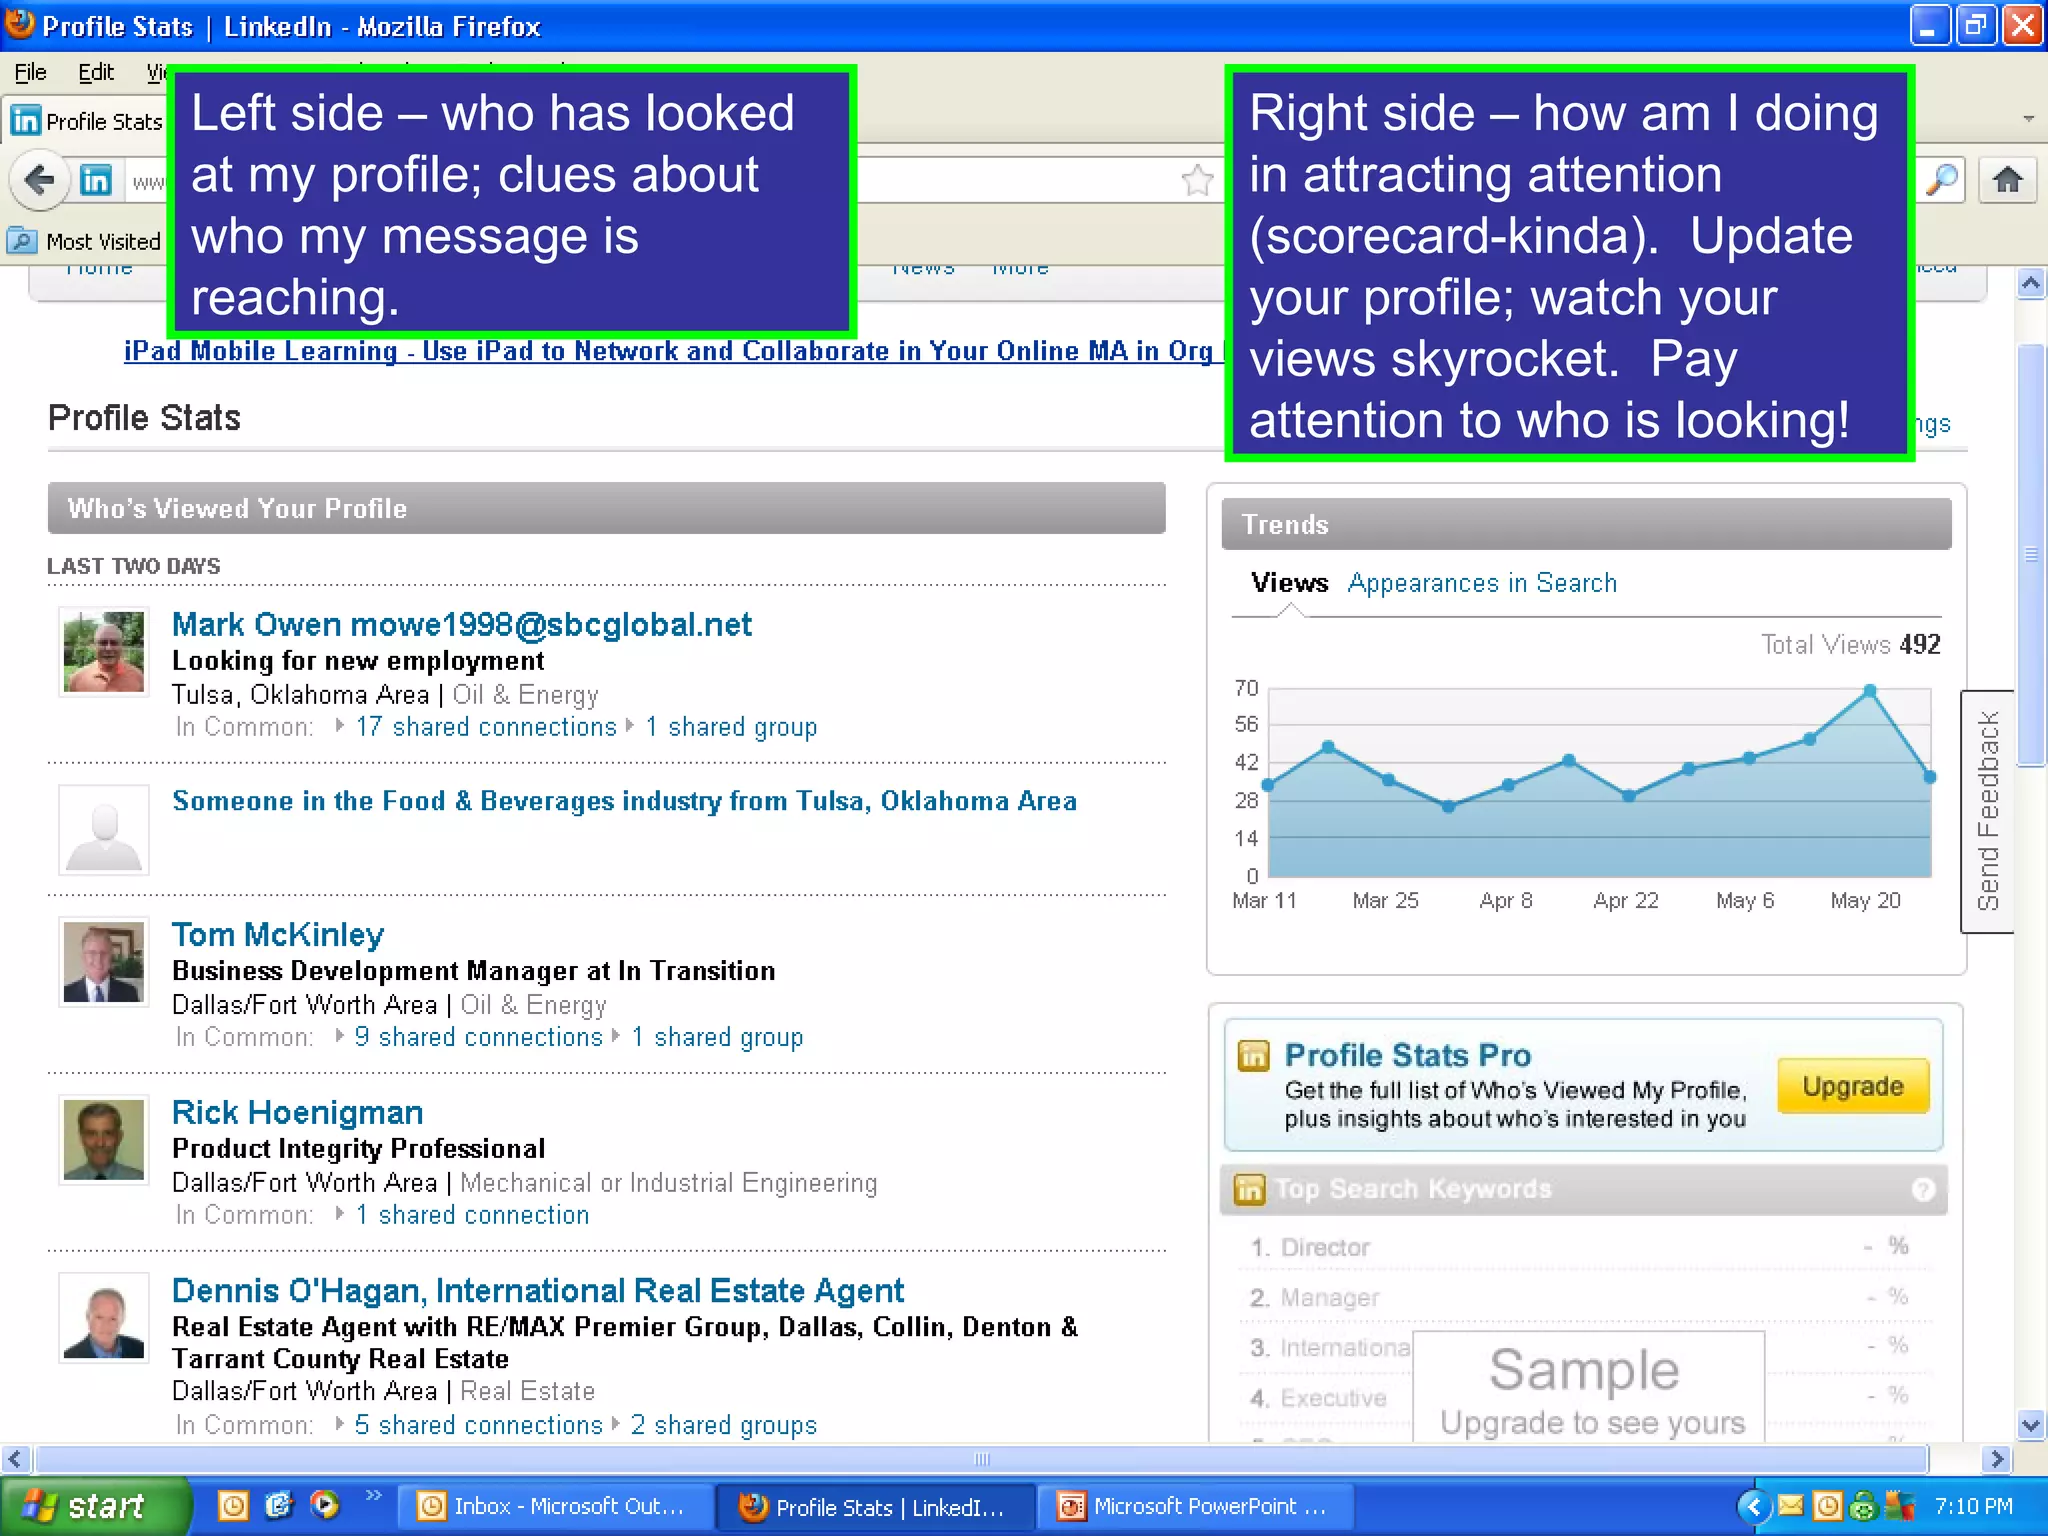Select the Views trends tab
The width and height of the screenshot is (2048, 1536).
[1289, 583]
